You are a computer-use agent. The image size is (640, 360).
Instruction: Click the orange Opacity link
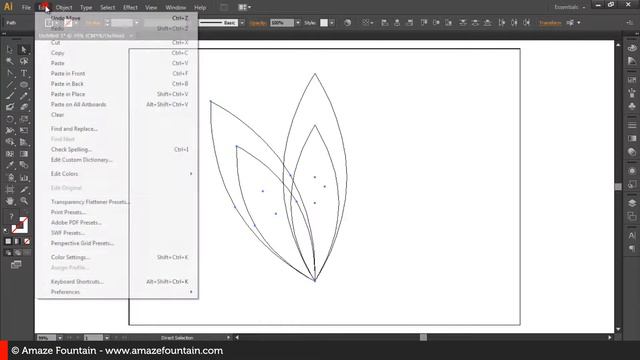pyautogui.click(x=258, y=23)
